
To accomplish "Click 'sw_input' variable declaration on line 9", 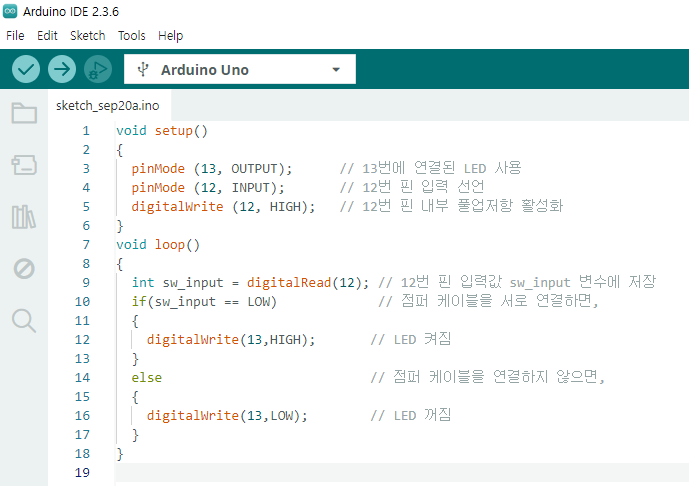I will click(193, 283).
